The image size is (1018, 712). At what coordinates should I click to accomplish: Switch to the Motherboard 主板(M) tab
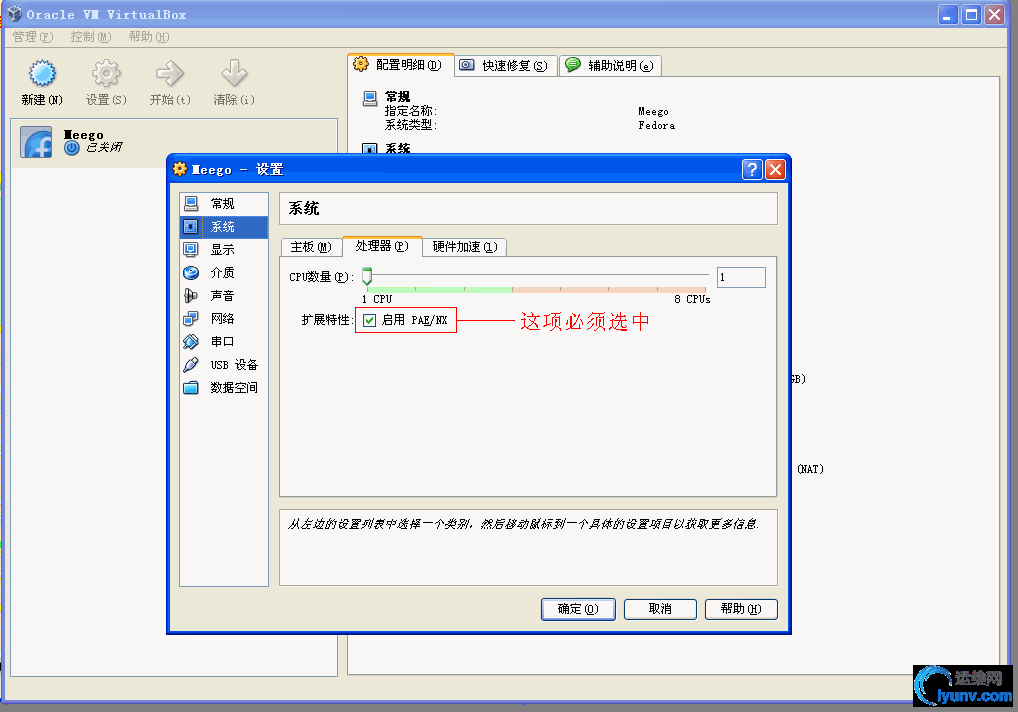pos(311,247)
